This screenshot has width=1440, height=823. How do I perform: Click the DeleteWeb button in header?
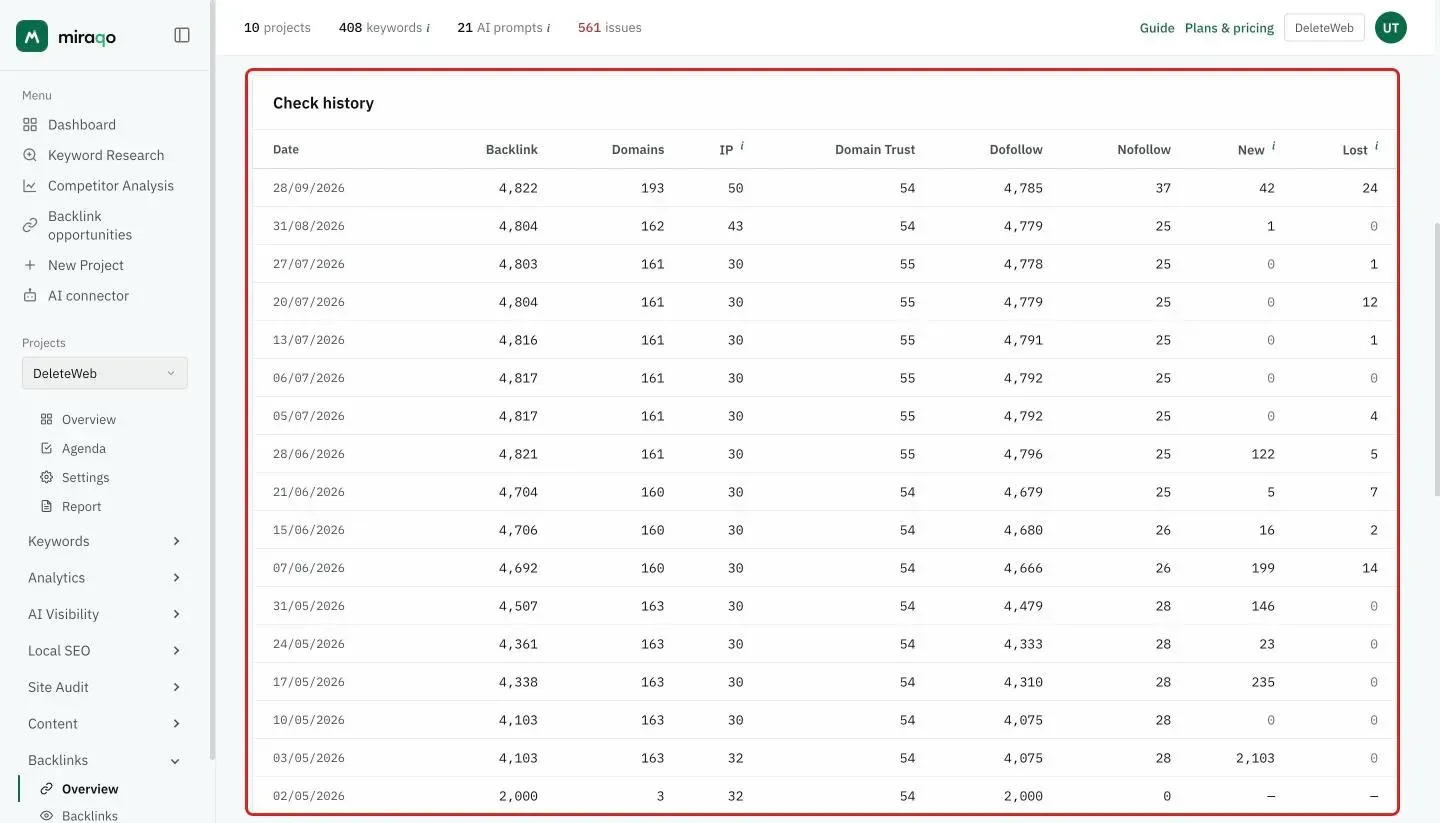[x=1324, y=28]
